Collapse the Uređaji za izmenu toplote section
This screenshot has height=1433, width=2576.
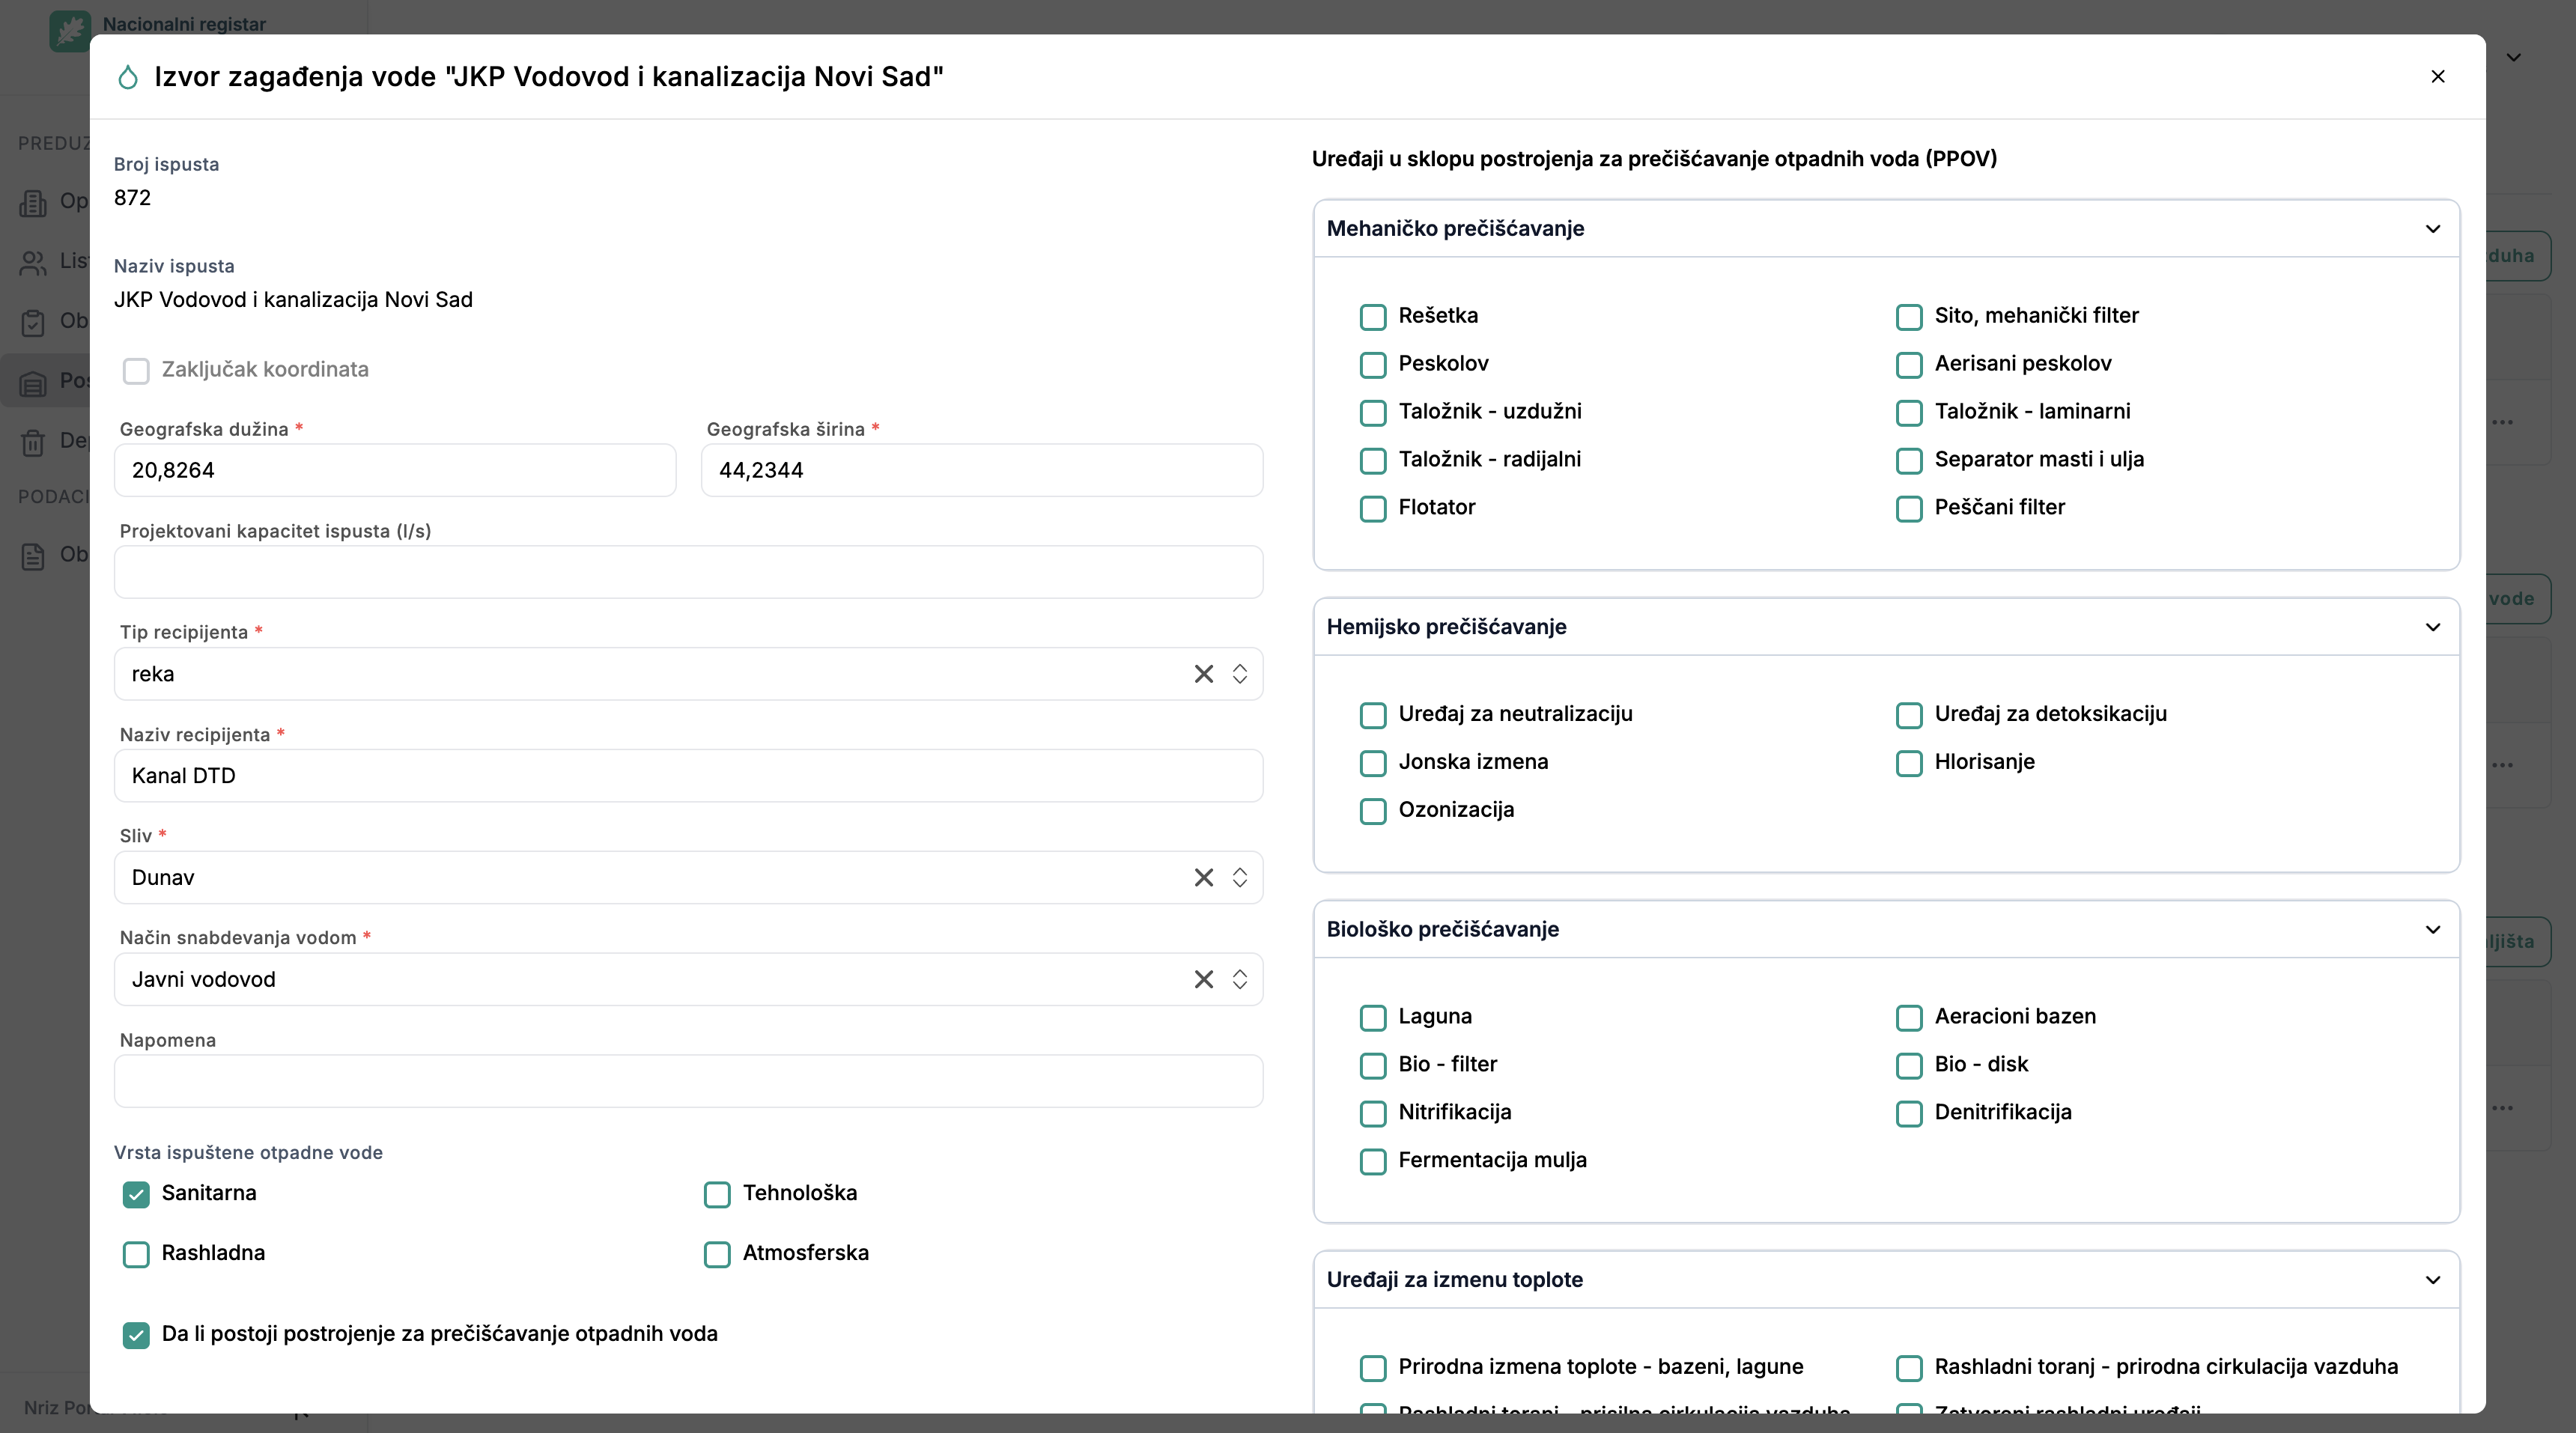point(2433,1280)
